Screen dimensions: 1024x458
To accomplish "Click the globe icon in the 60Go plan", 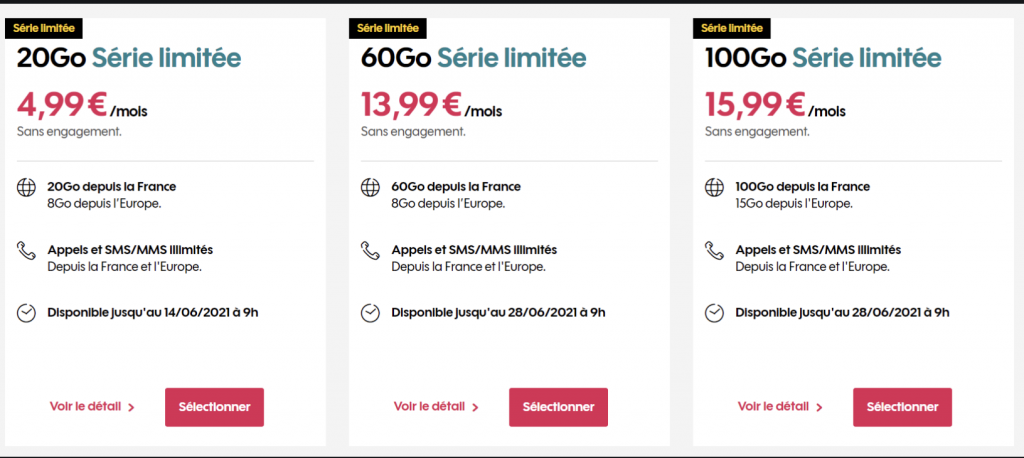I will pos(370,187).
